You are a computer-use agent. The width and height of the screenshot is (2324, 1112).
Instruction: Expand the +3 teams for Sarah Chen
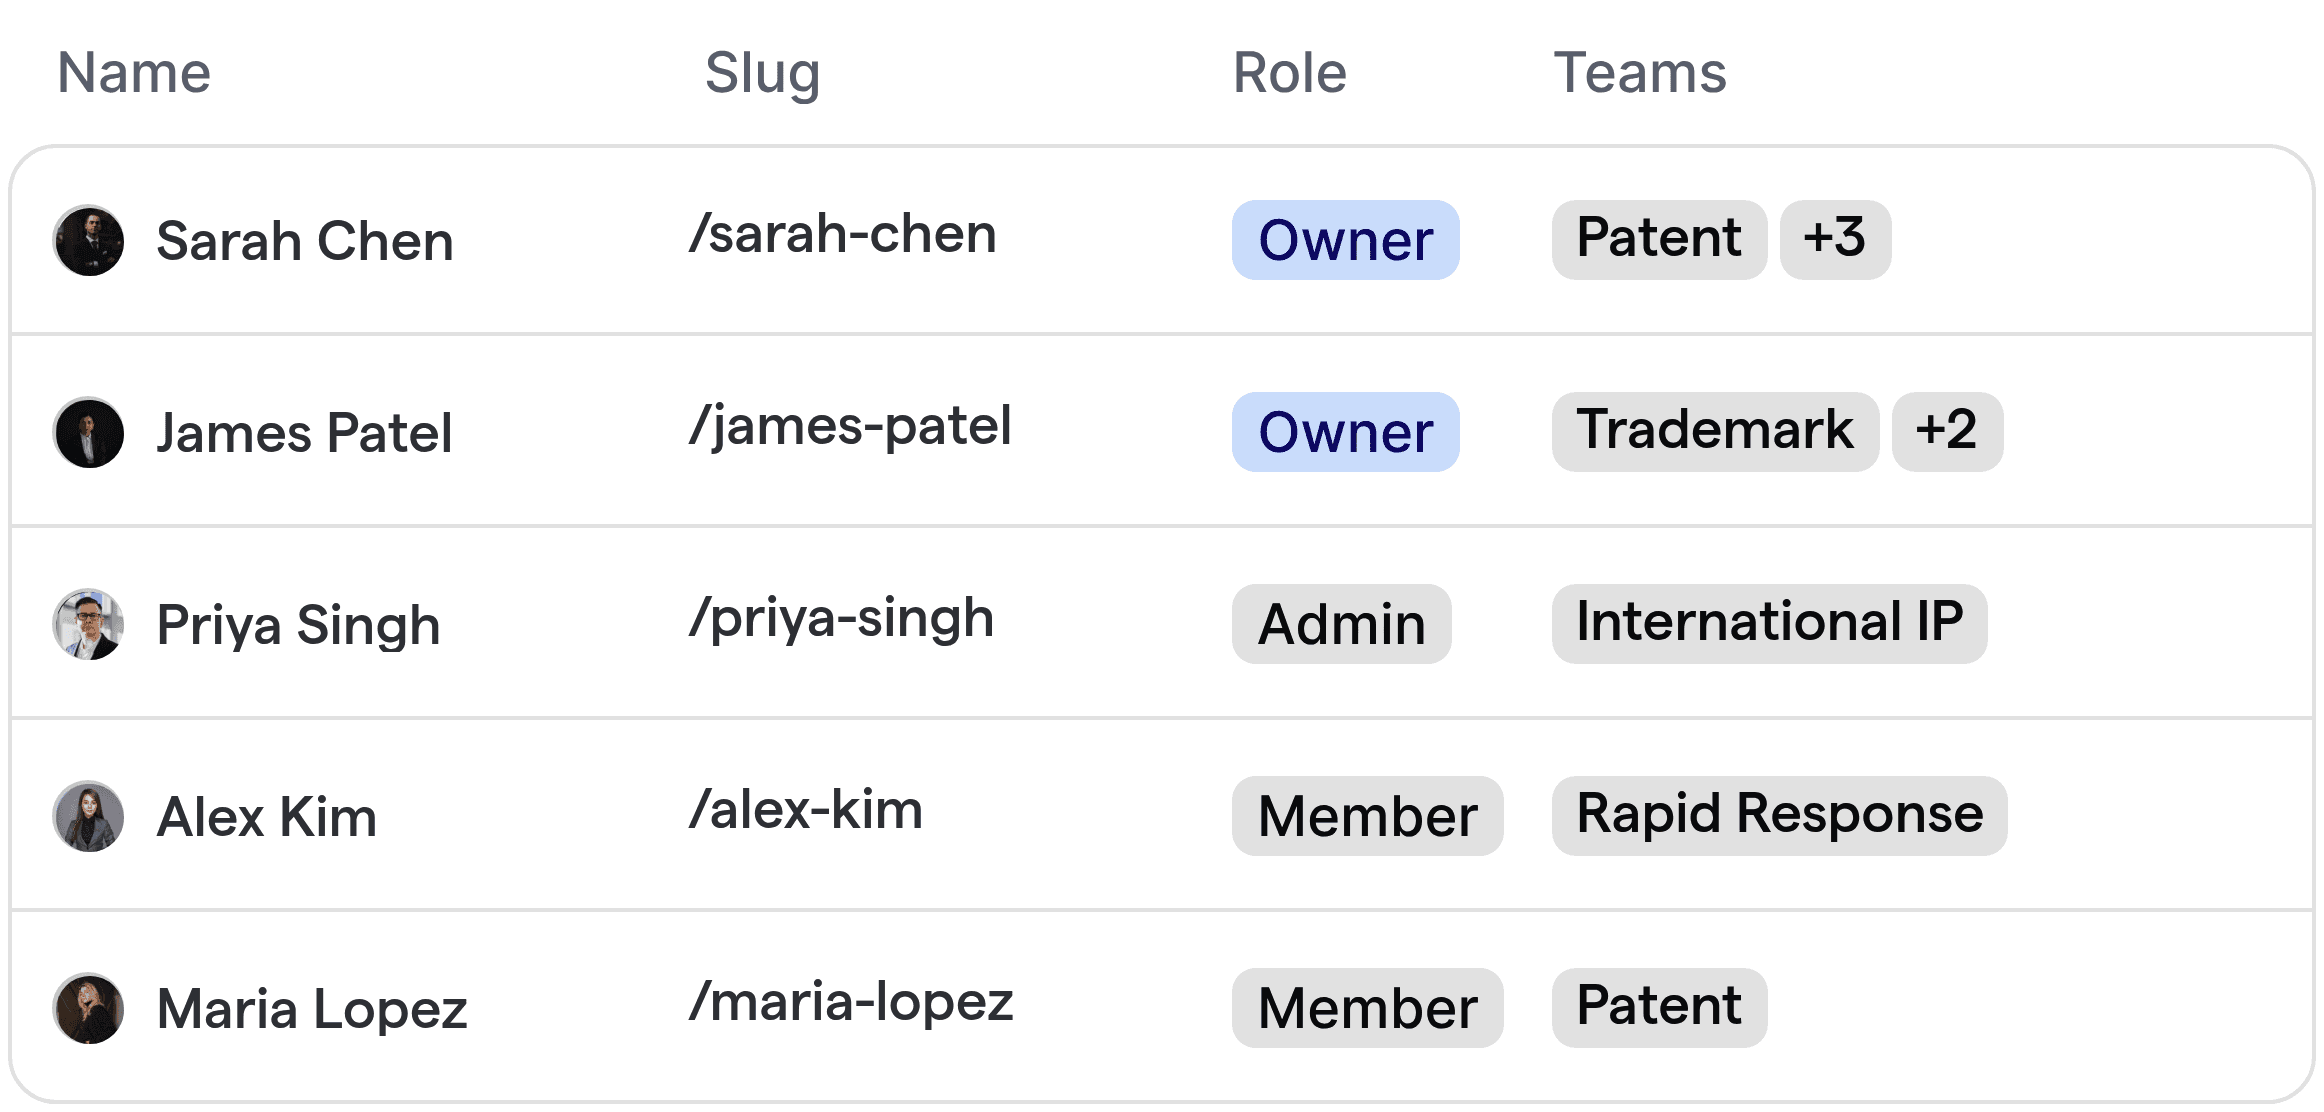click(1834, 238)
